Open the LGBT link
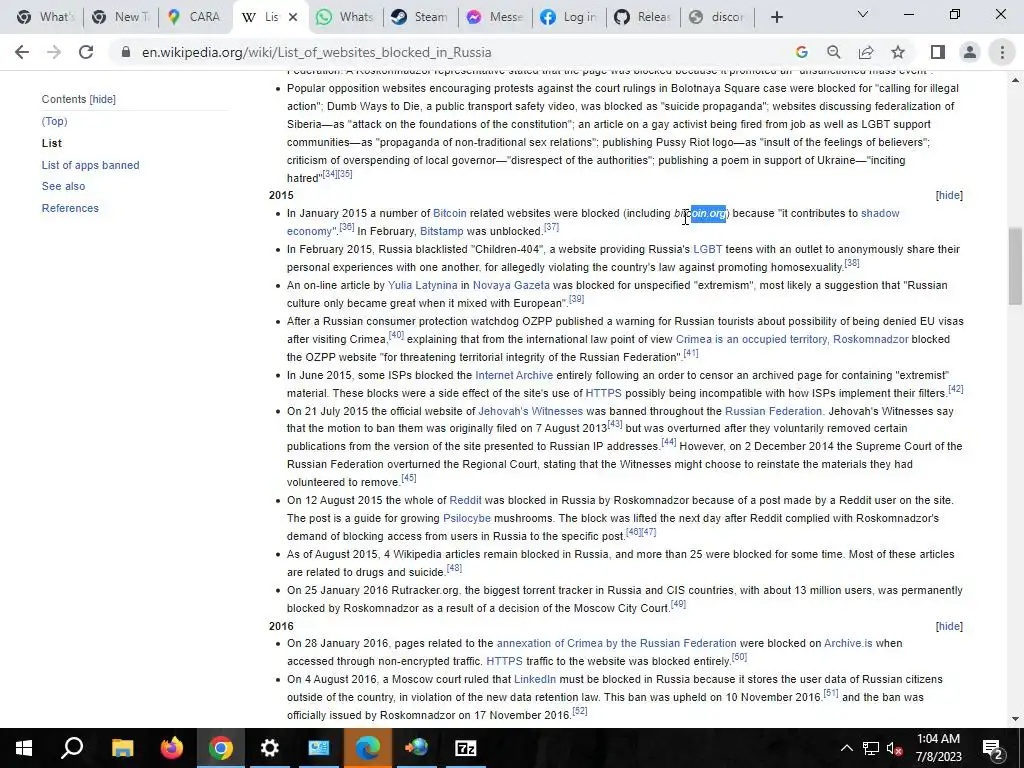1024x768 pixels. point(707,249)
